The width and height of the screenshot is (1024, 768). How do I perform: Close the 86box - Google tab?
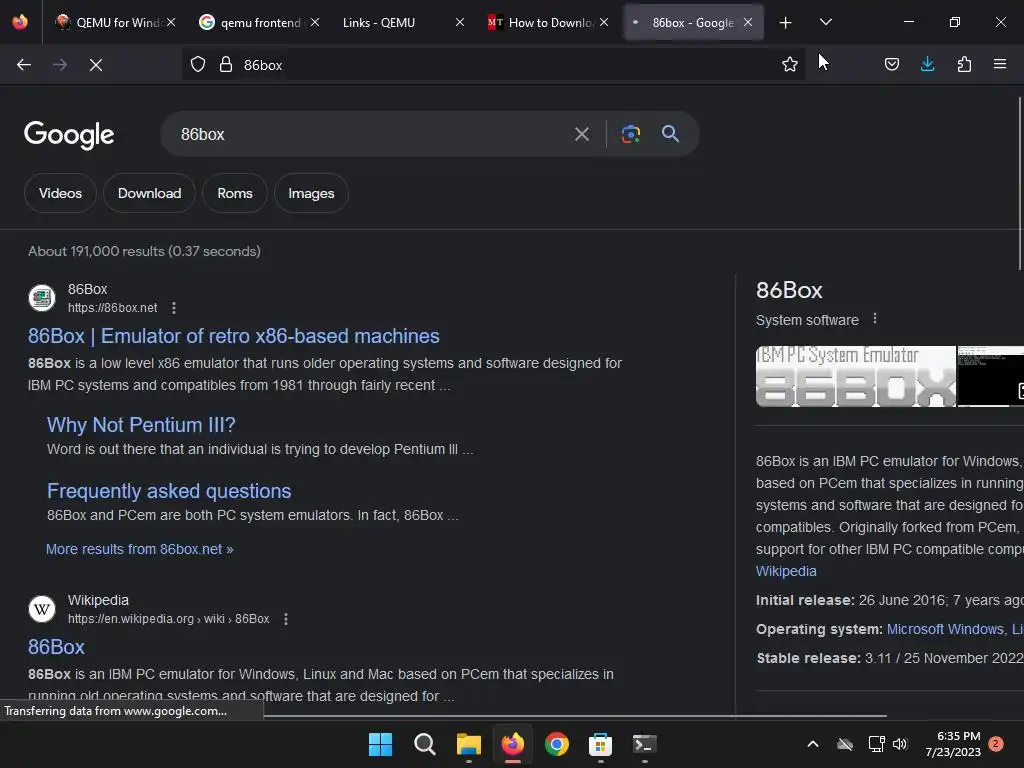(x=748, y=22)
